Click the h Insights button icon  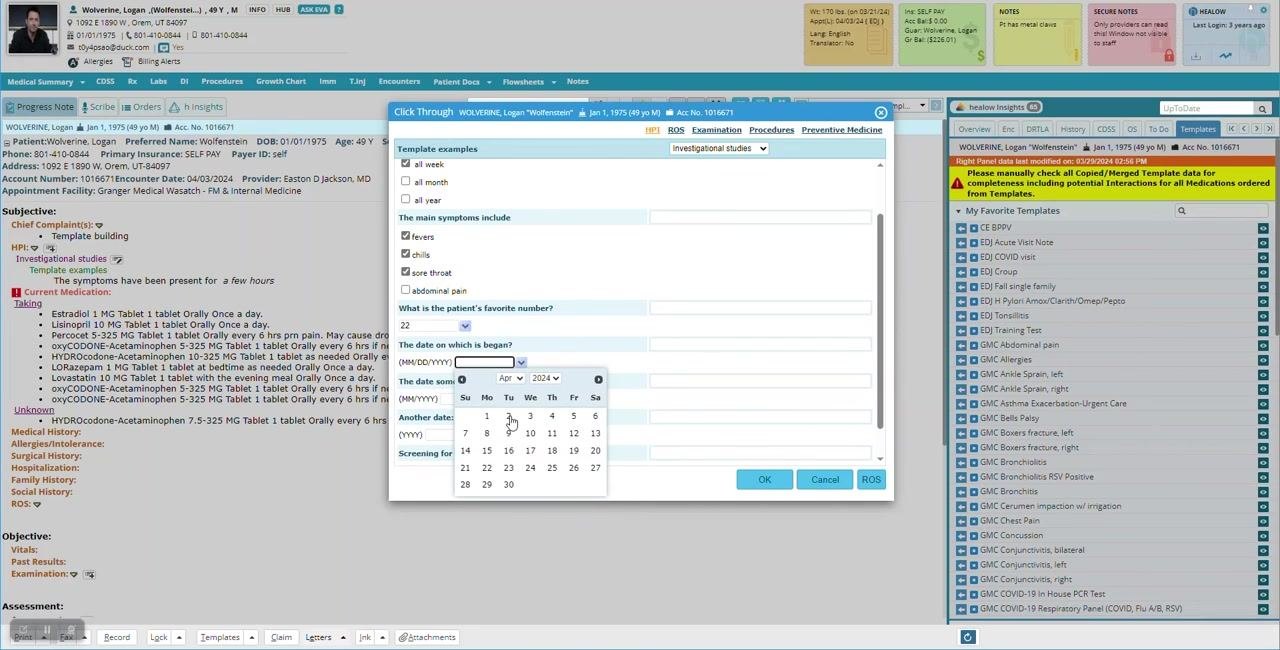point(175,107)
